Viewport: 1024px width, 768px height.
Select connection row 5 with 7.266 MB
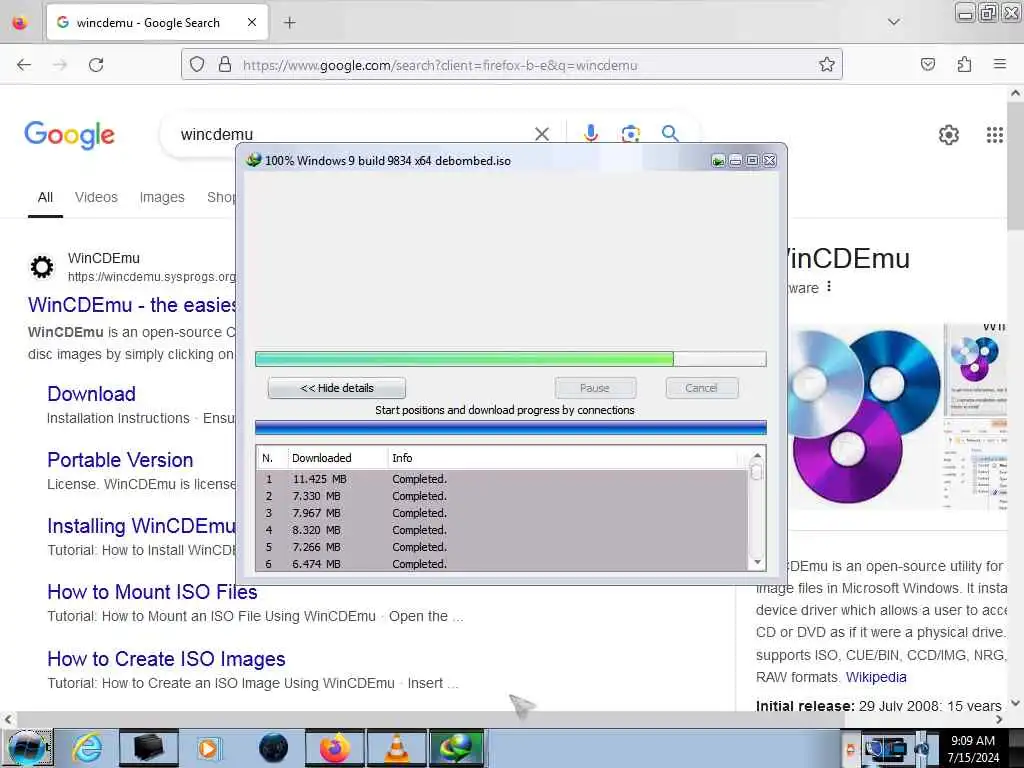pos(502,547)
